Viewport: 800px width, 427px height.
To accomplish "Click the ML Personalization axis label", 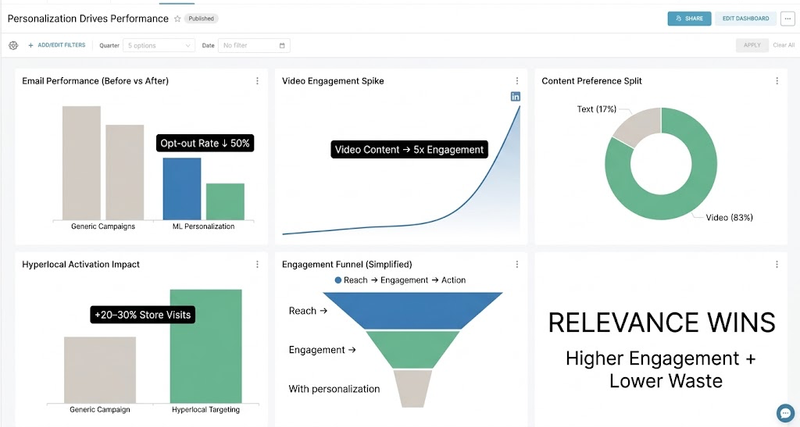I will (204, 227).
